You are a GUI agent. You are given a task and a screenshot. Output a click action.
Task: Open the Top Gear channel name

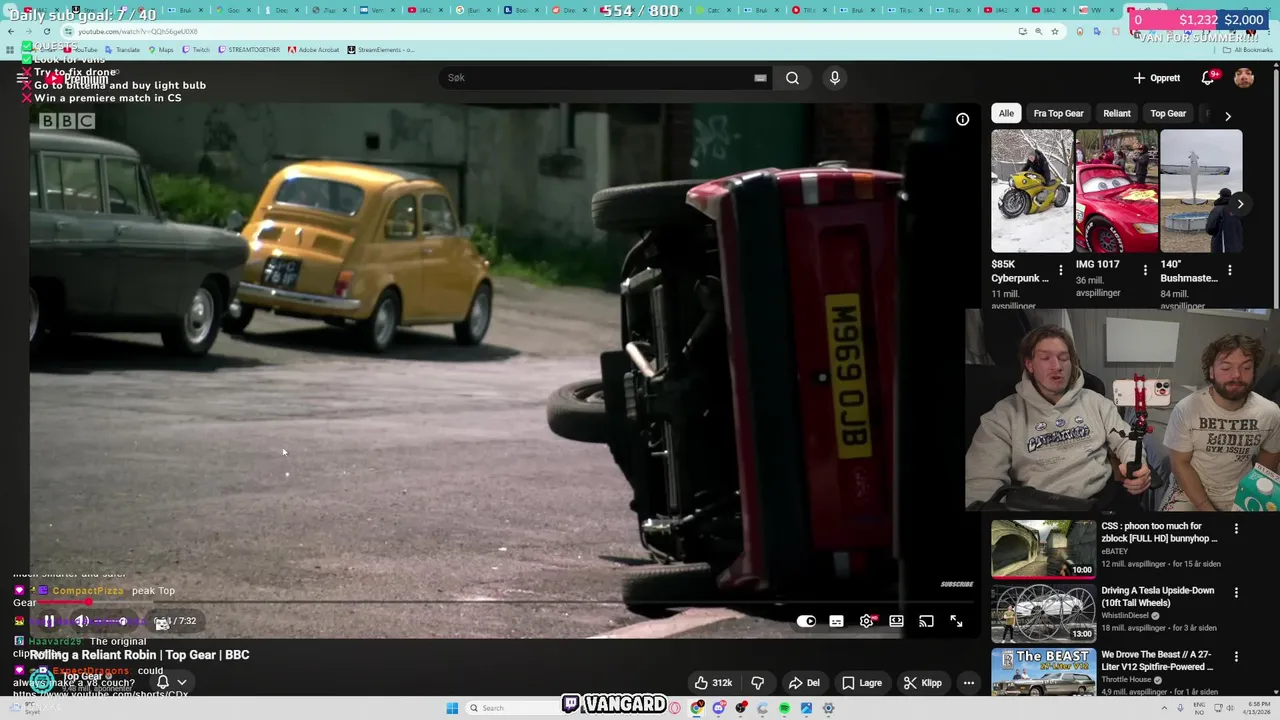(82, 676)
